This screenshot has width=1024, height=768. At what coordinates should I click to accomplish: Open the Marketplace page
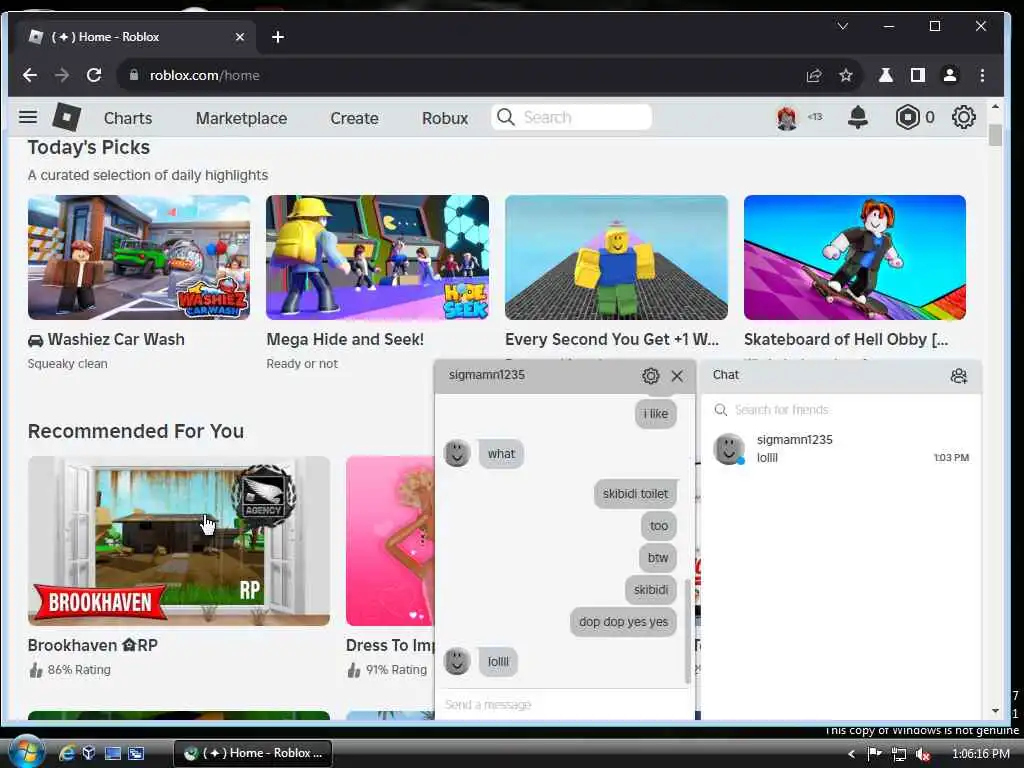[241, 118]
